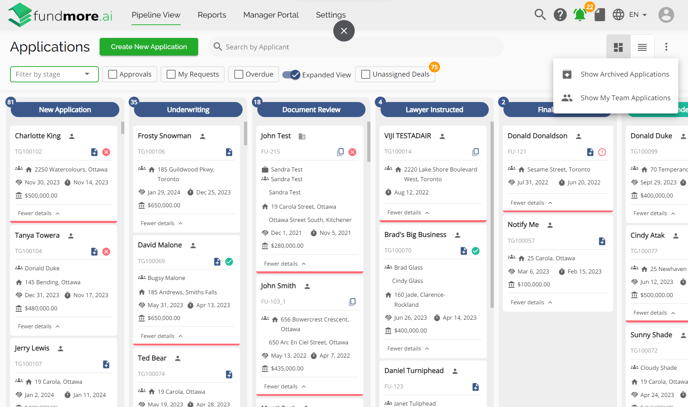The width and height of the screenshot is (688, 407).
Task: Click the document icon beside the bell
Action: pos(600,14)
